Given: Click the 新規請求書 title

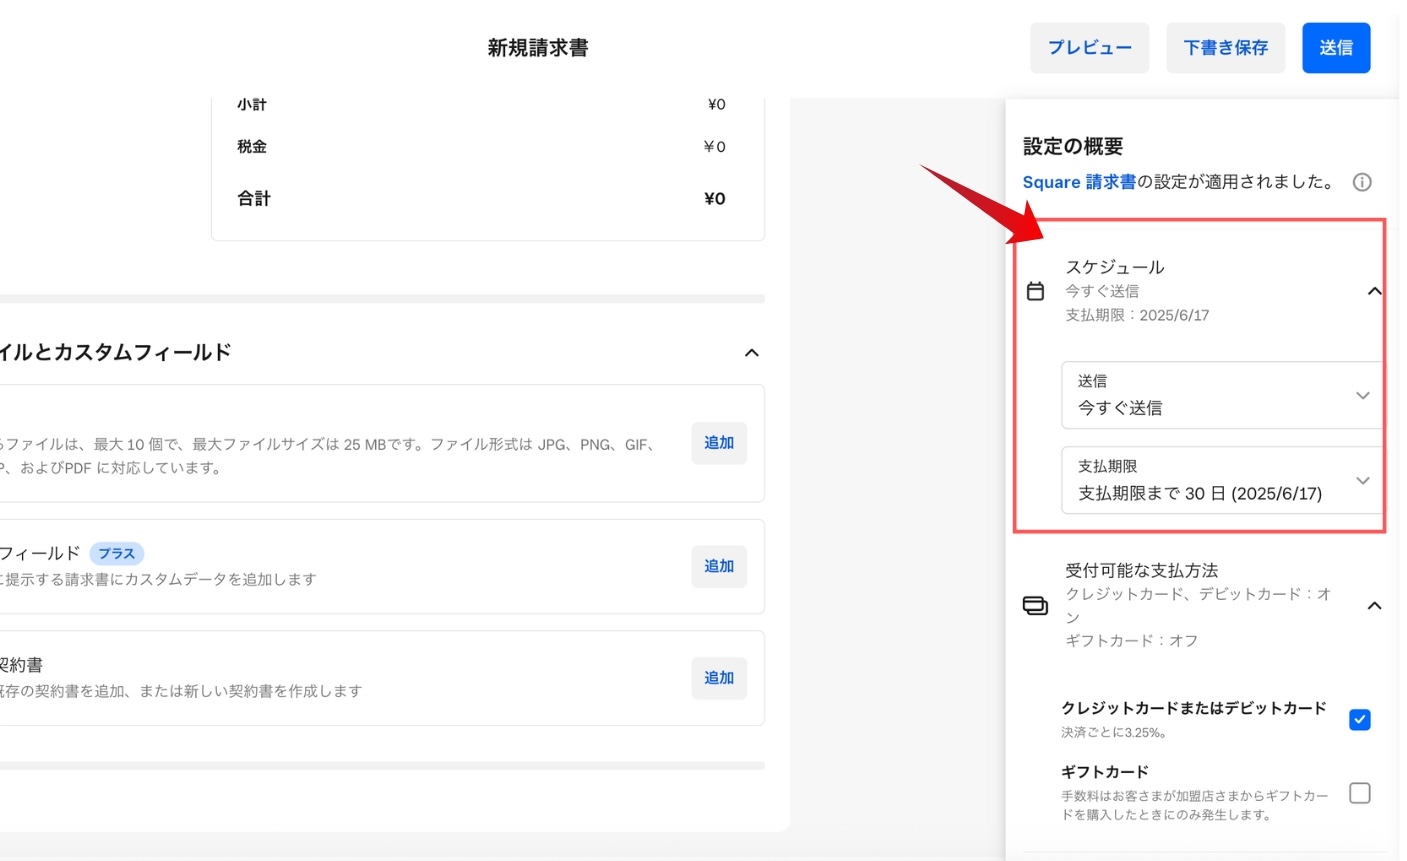Looking at the screenshot, I should pos(538,48).
